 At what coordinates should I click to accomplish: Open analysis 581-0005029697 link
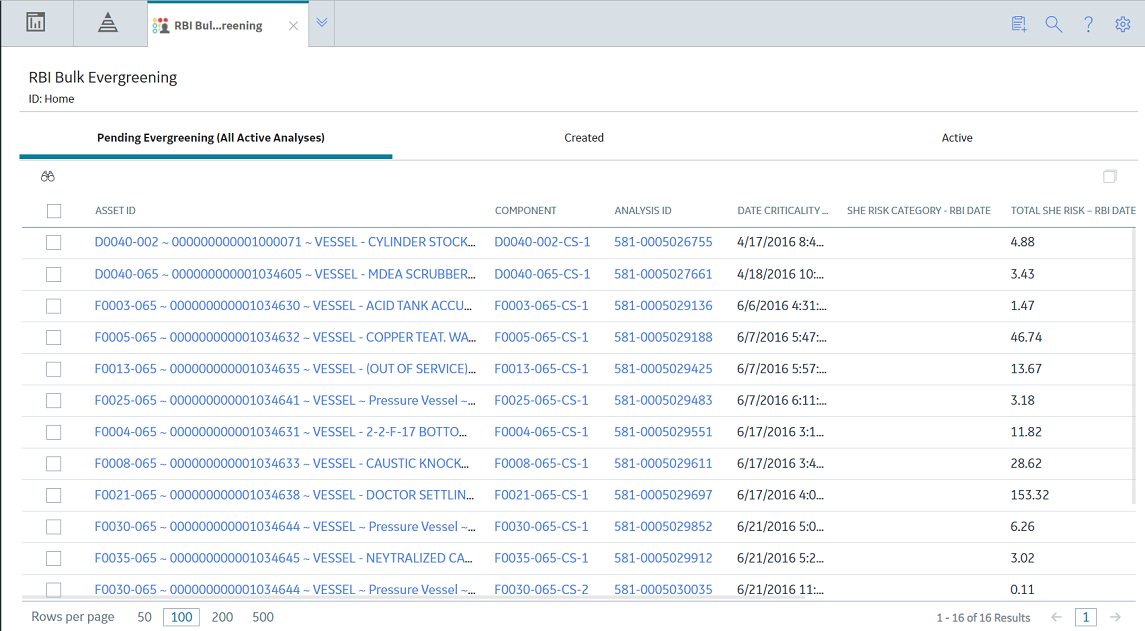coord(663,494)
